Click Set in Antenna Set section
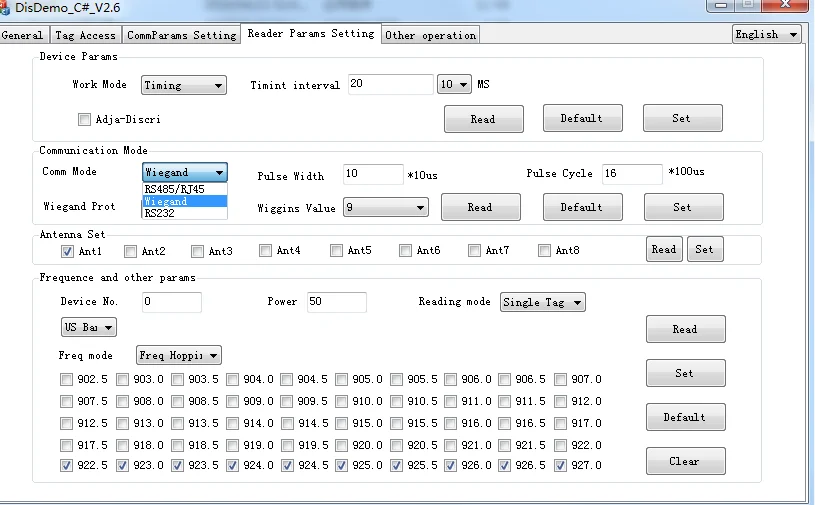815x505 pixels. pyautogui.click(x=705, y=249)
